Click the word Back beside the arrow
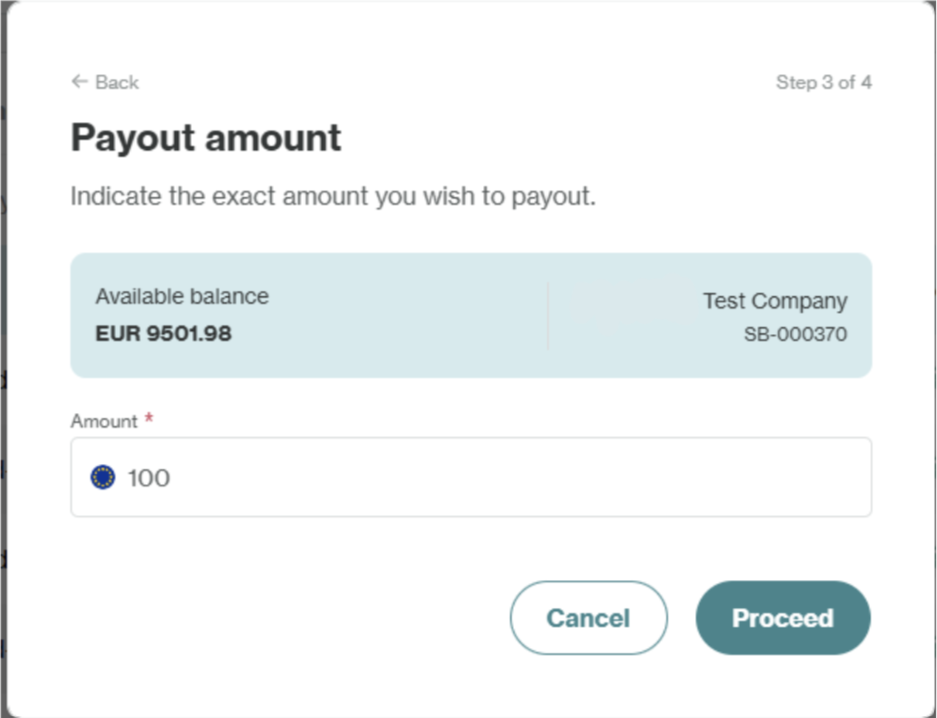 click(x=117, y=82)
